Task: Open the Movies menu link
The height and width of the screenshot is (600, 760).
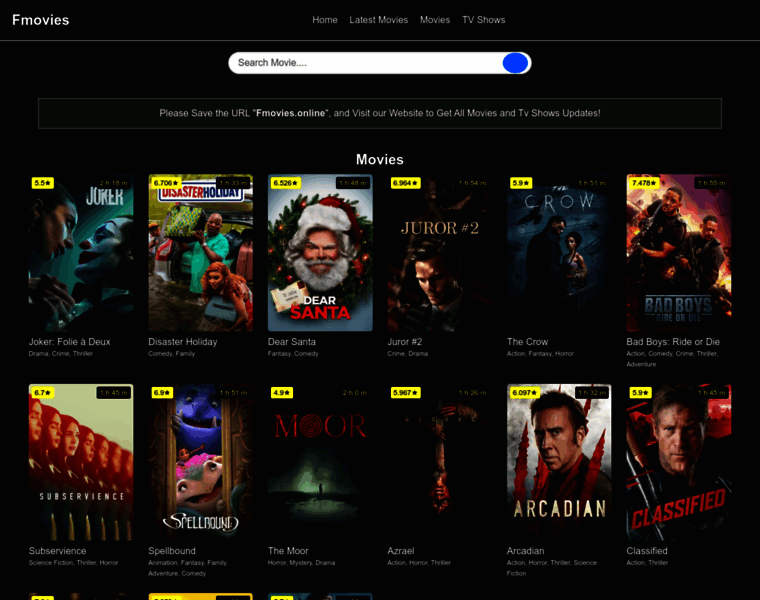Action: [x=435, y=20]
